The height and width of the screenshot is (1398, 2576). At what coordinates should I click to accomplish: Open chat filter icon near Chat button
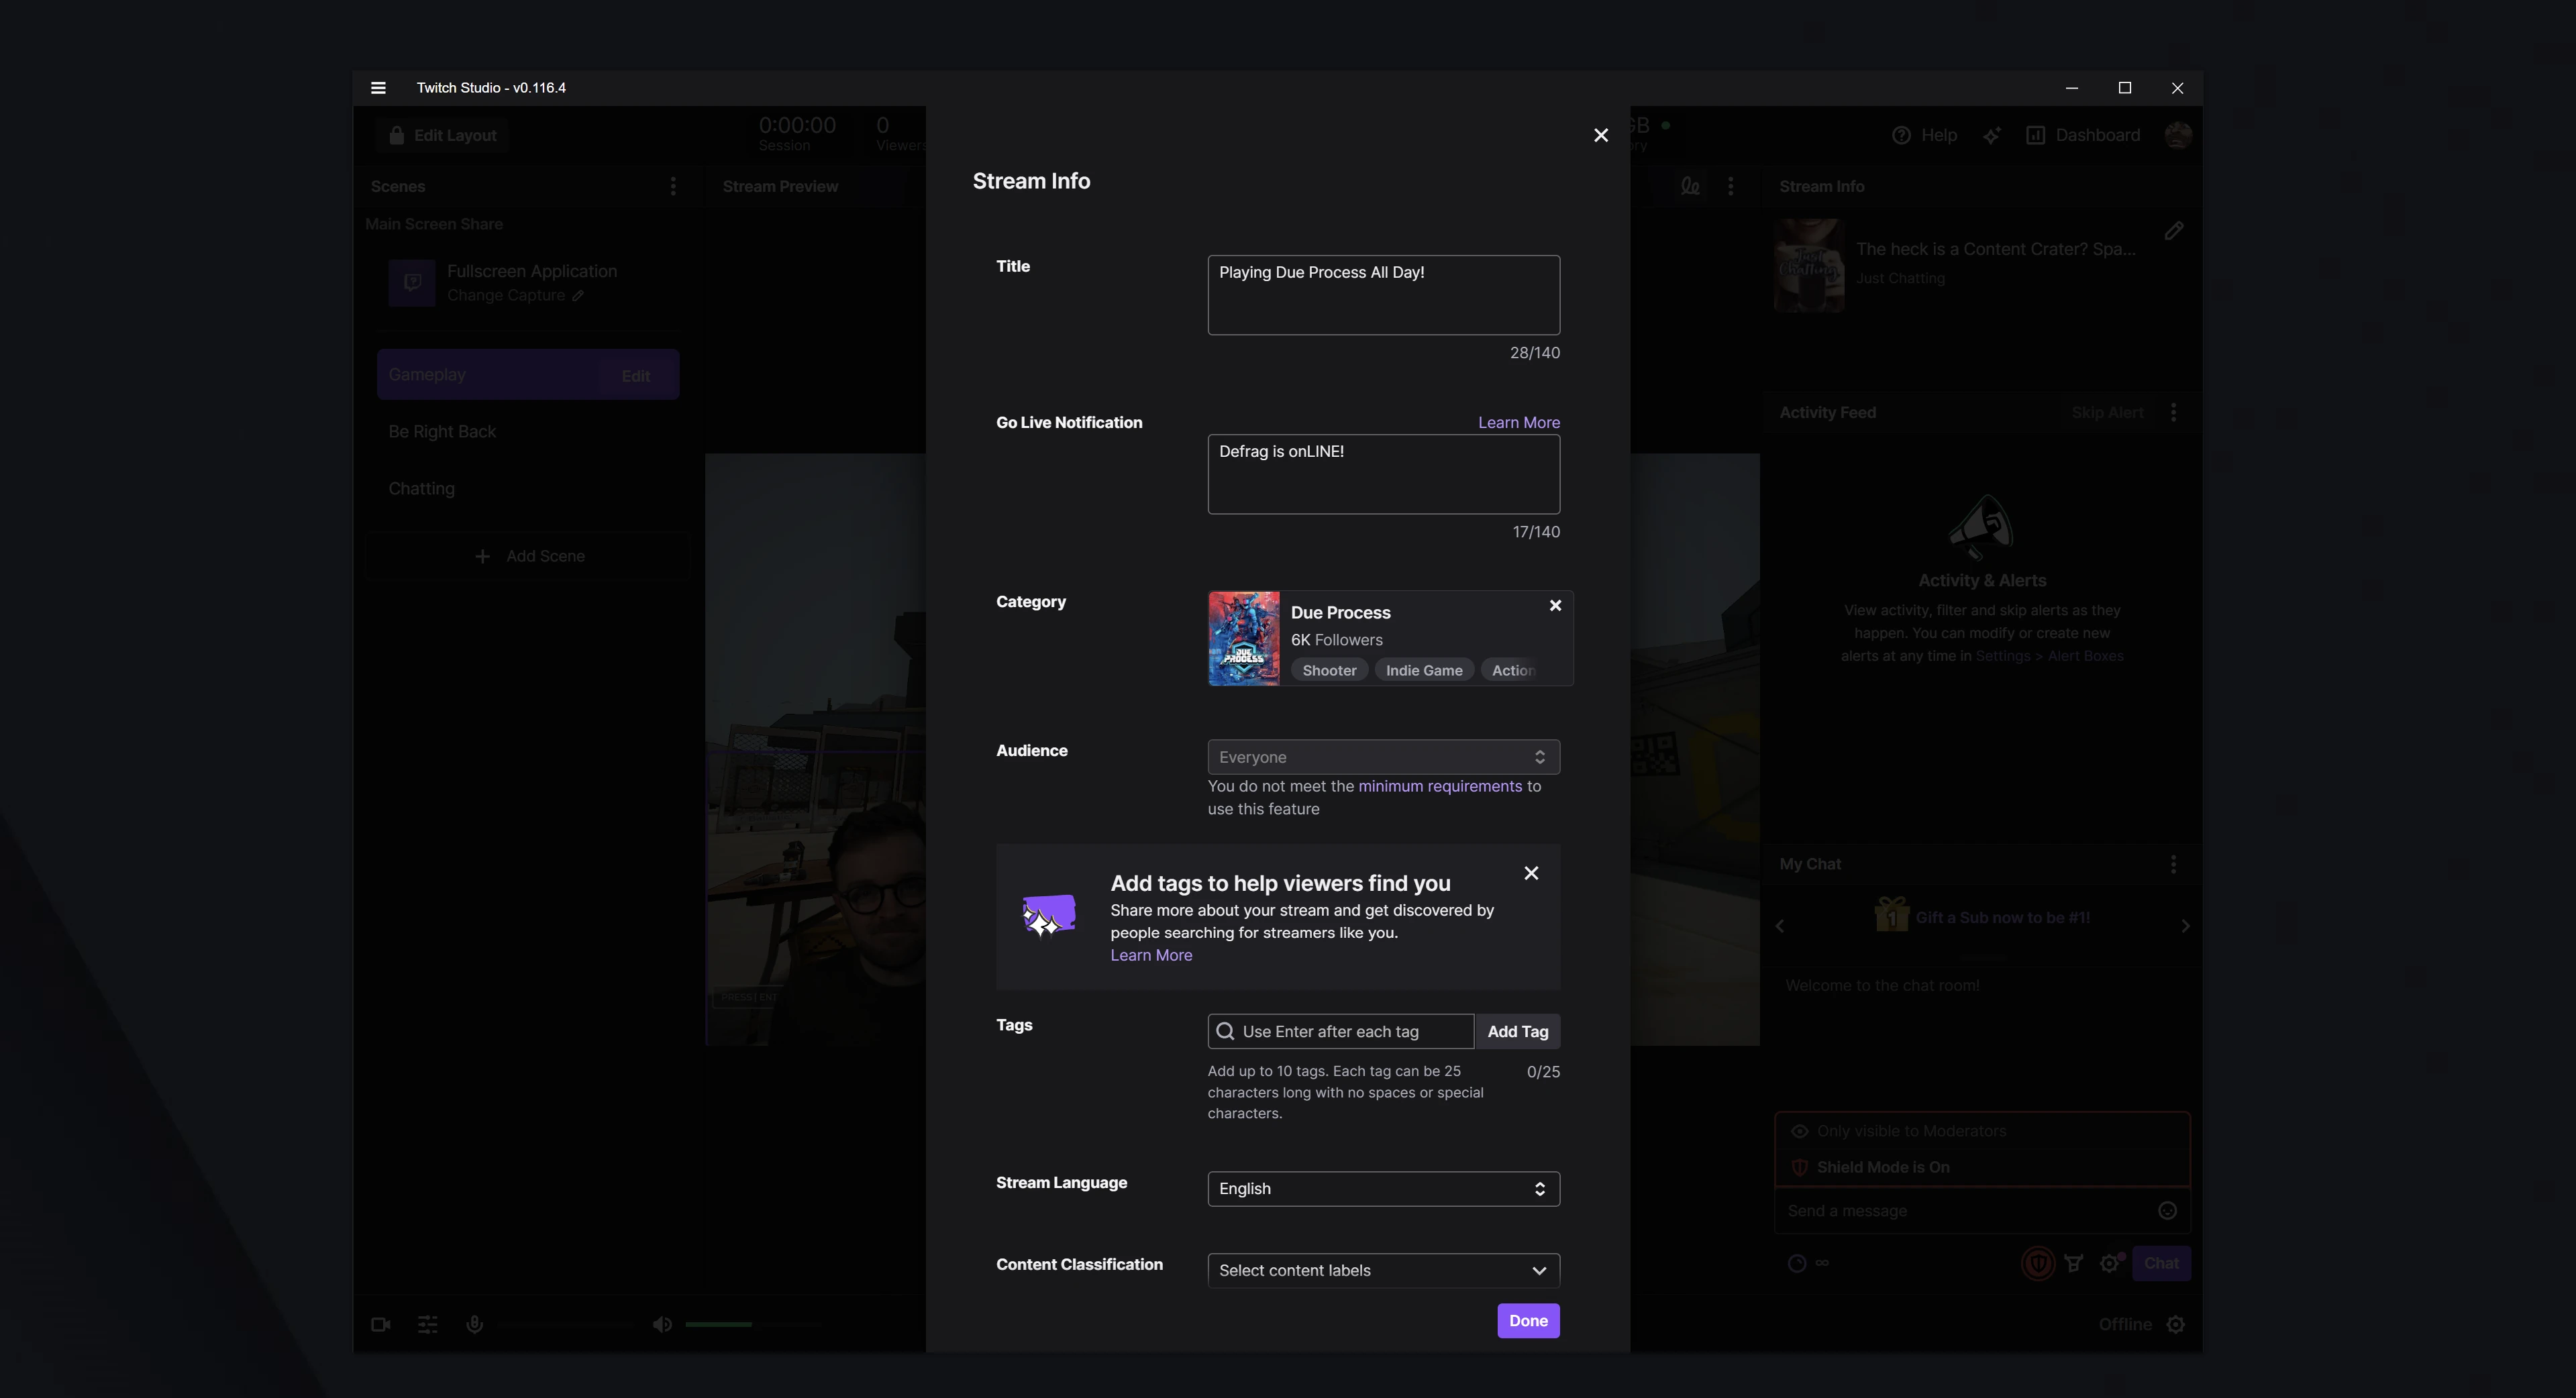2074,1263
